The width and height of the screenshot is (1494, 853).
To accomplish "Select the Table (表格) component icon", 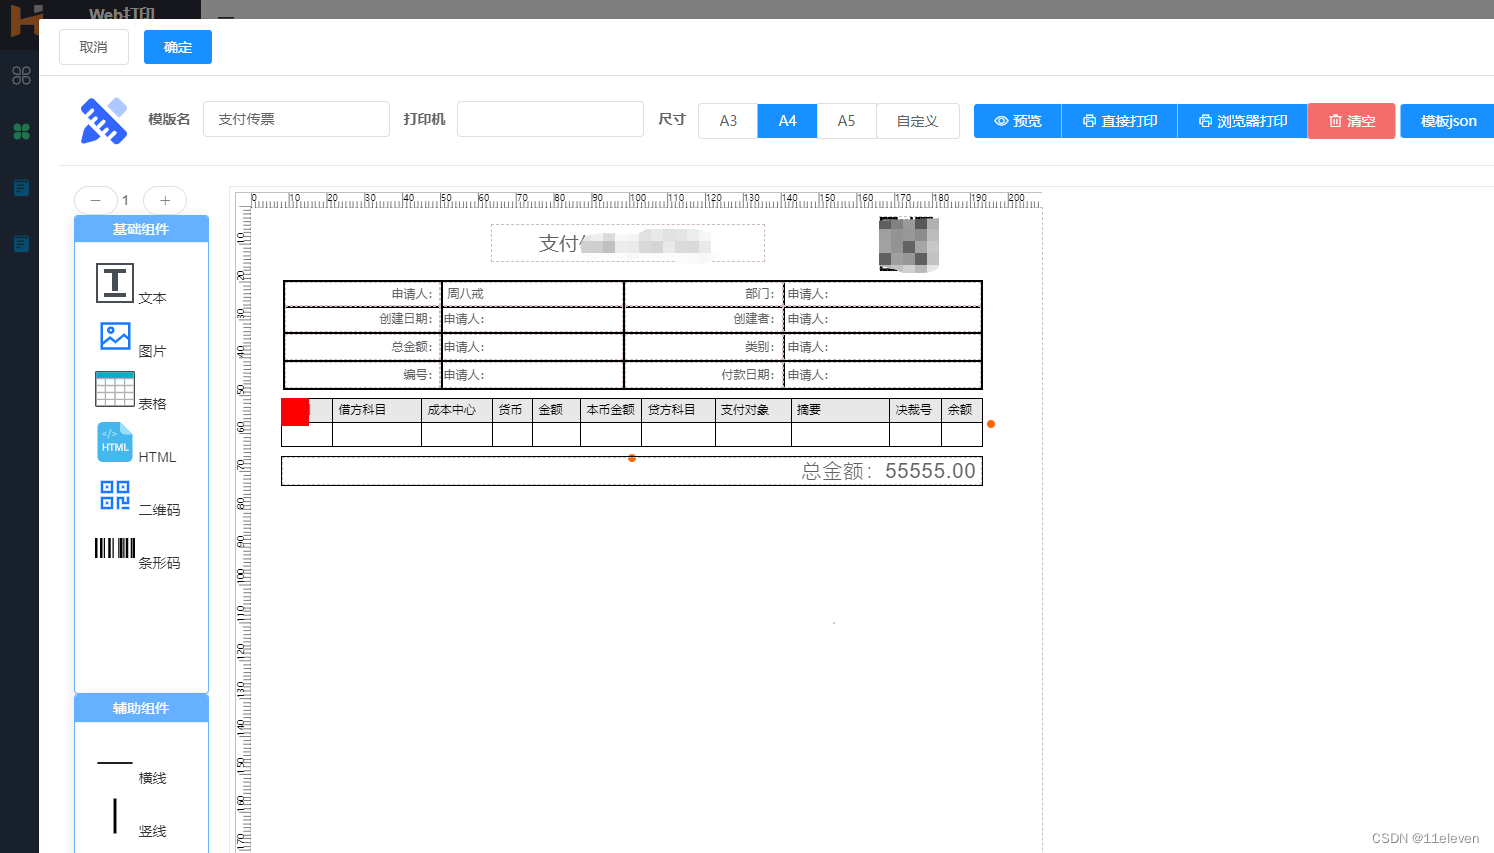I will click(115, 389).
